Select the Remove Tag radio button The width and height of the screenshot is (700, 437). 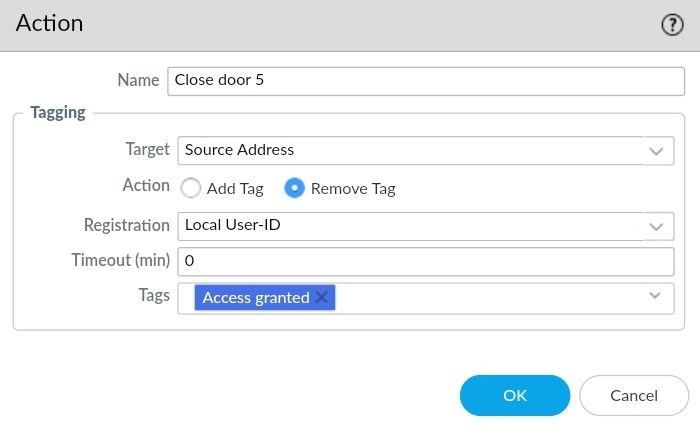[295, 188]
